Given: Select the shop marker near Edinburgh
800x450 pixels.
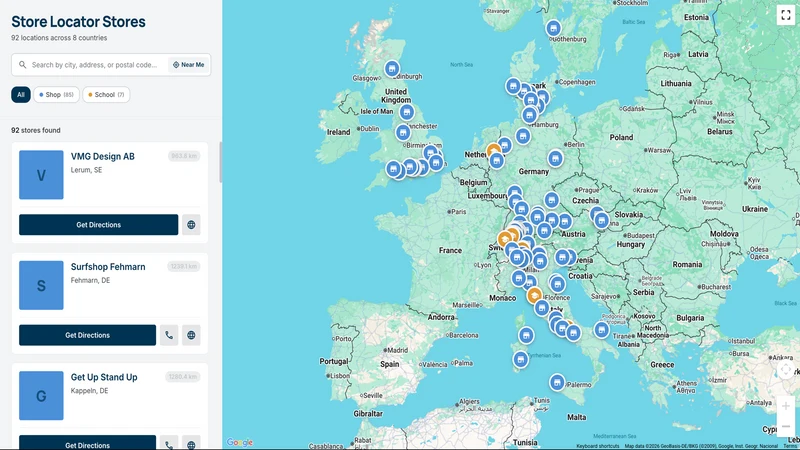Looking at the screenshot, I should coord(392,68).
